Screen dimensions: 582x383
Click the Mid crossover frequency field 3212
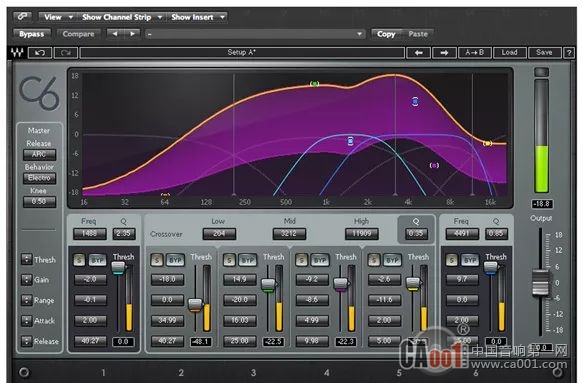(x=289, y=234)
